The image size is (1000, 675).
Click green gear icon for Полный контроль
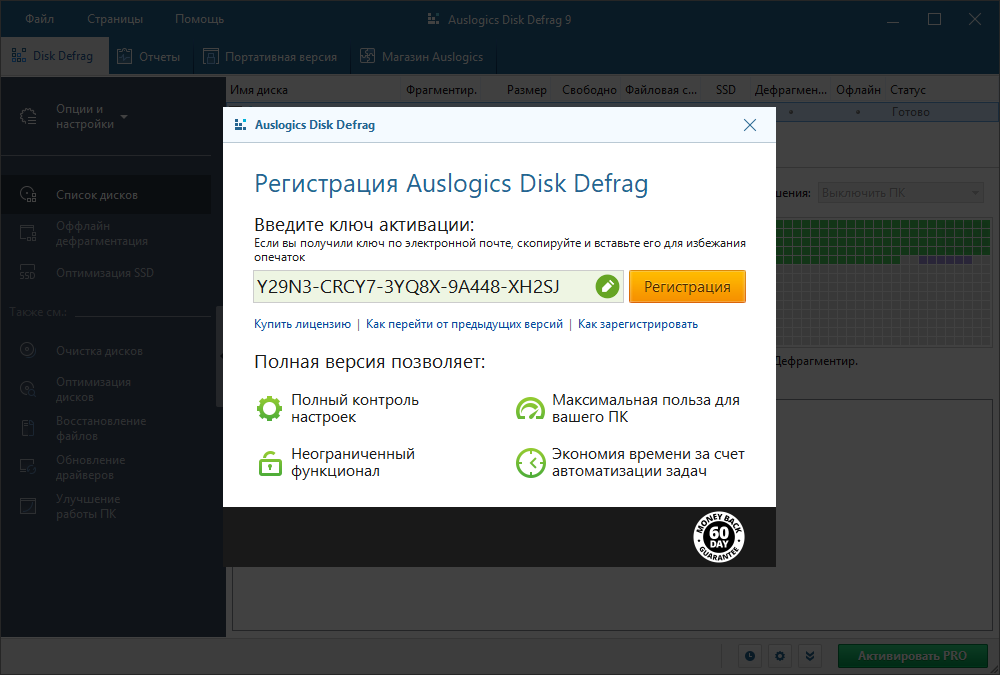pyautogui.click(x=269, y=408)
